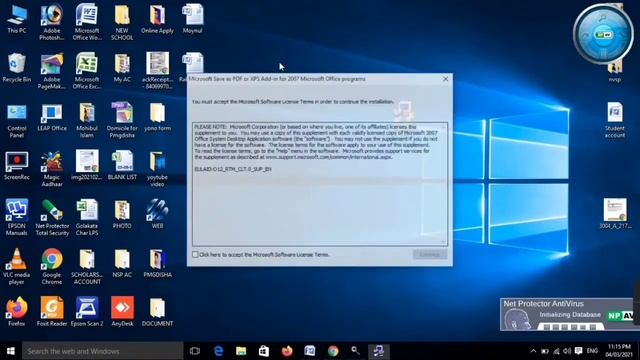Click the magnifier app in the taskbar
This screenshot has width=640, height=360.
tap(355, 351)
